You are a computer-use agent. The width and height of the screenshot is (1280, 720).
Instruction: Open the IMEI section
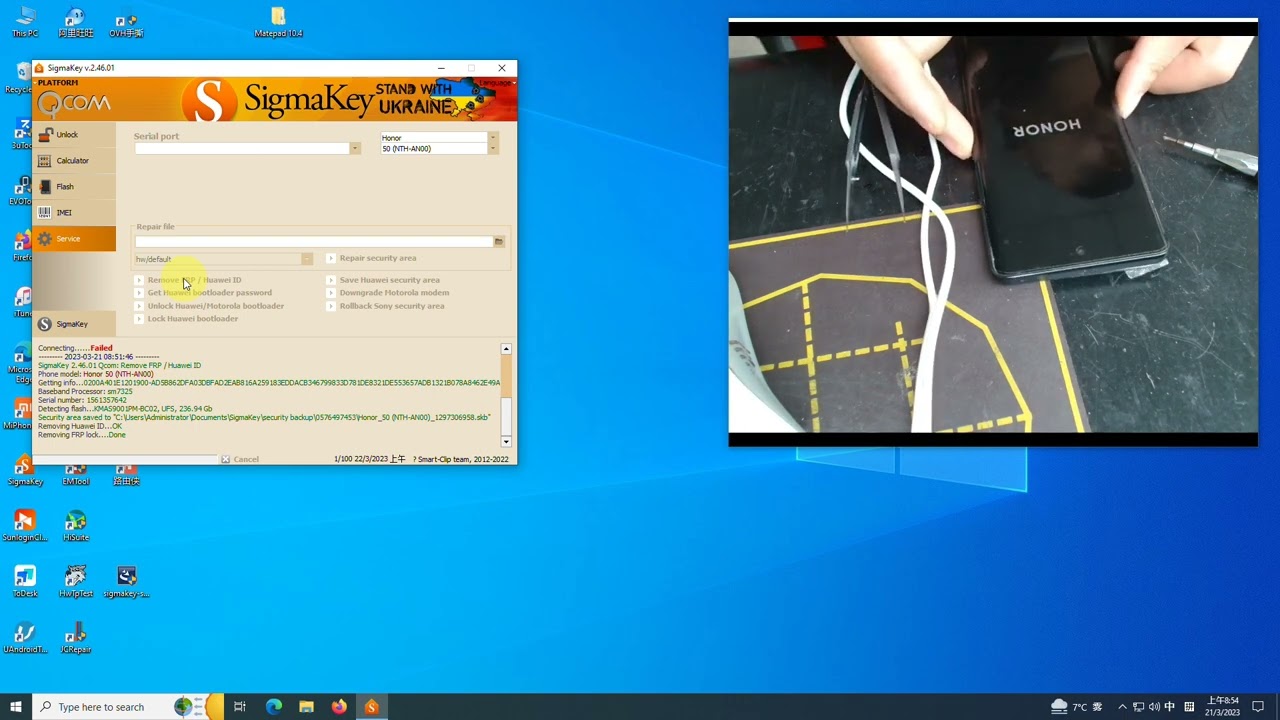click(74, 213)
